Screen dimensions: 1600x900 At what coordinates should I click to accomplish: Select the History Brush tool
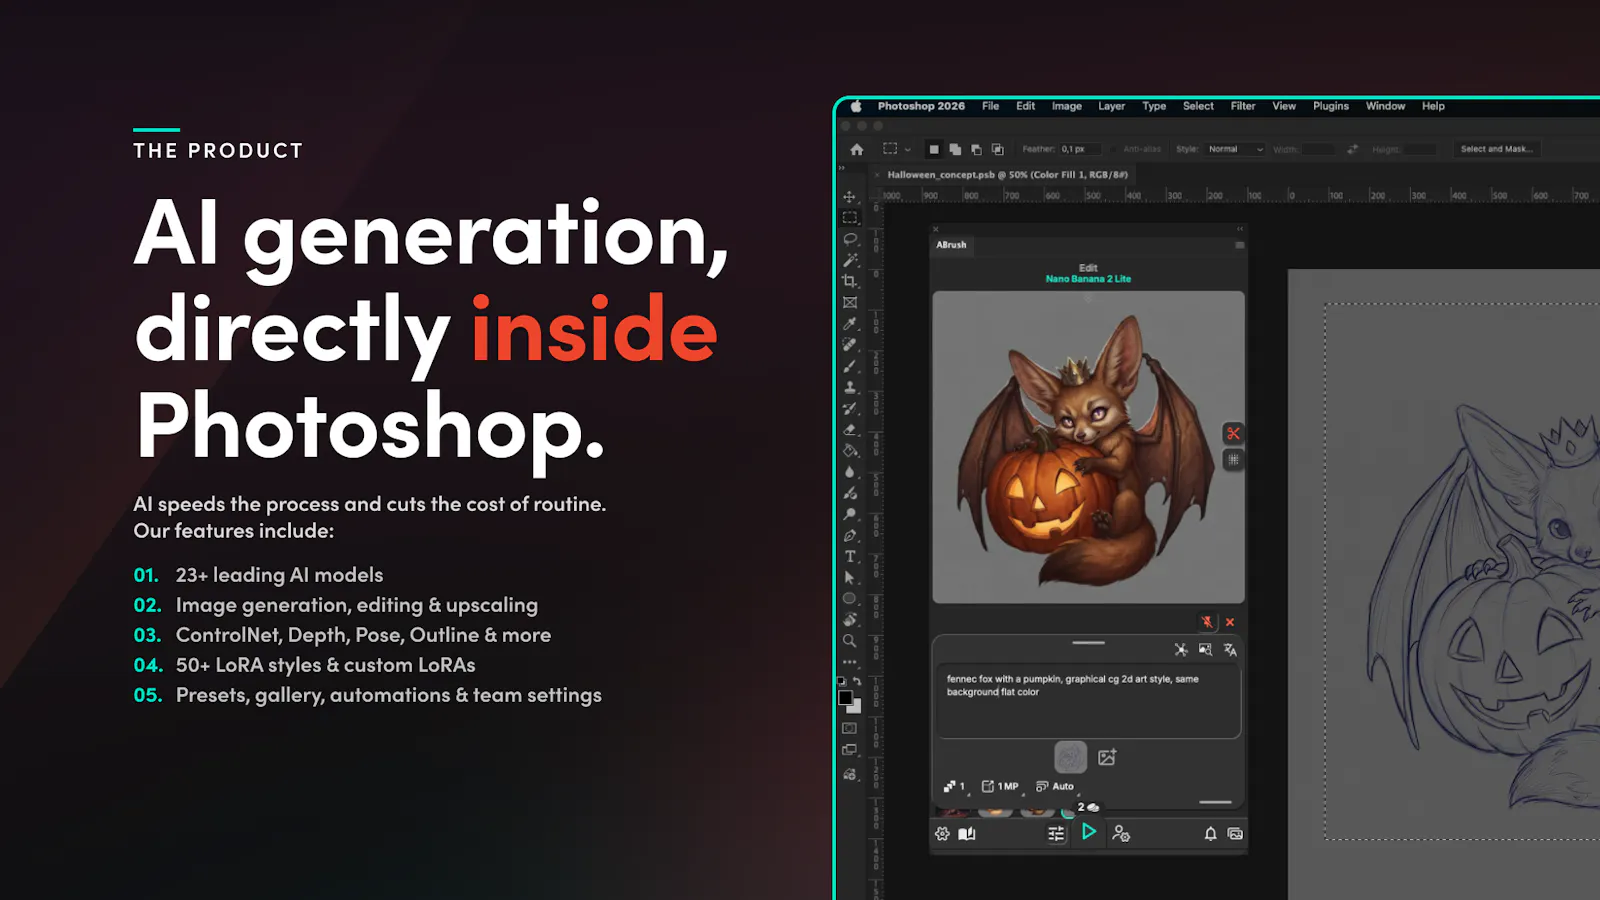pos(850,408)
